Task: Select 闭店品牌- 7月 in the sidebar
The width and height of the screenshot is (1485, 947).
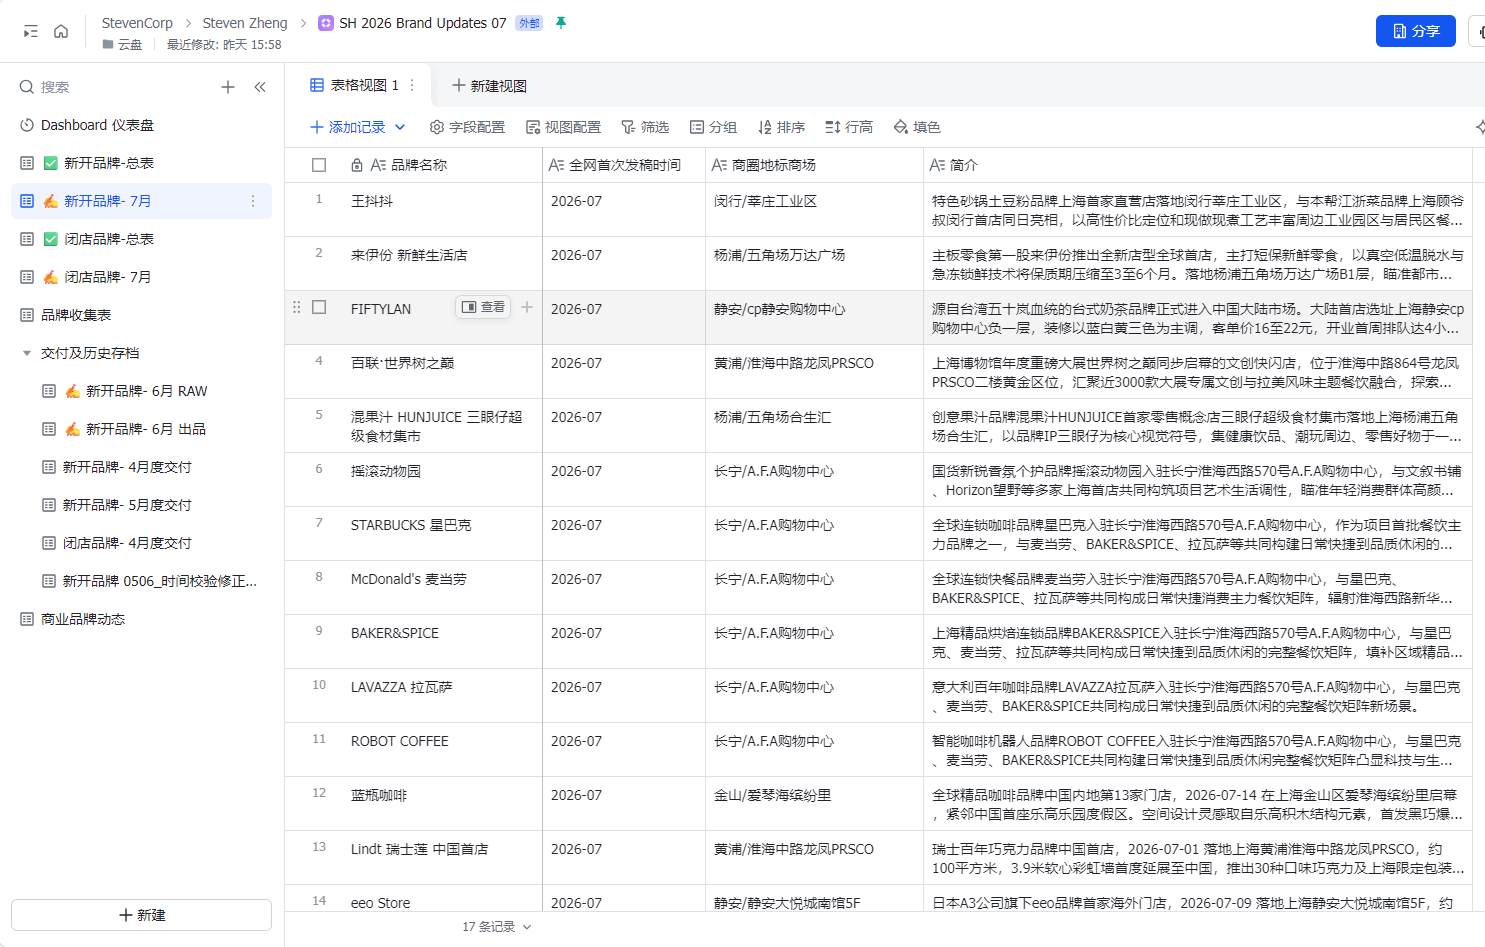Action: [x=141, y=277]
